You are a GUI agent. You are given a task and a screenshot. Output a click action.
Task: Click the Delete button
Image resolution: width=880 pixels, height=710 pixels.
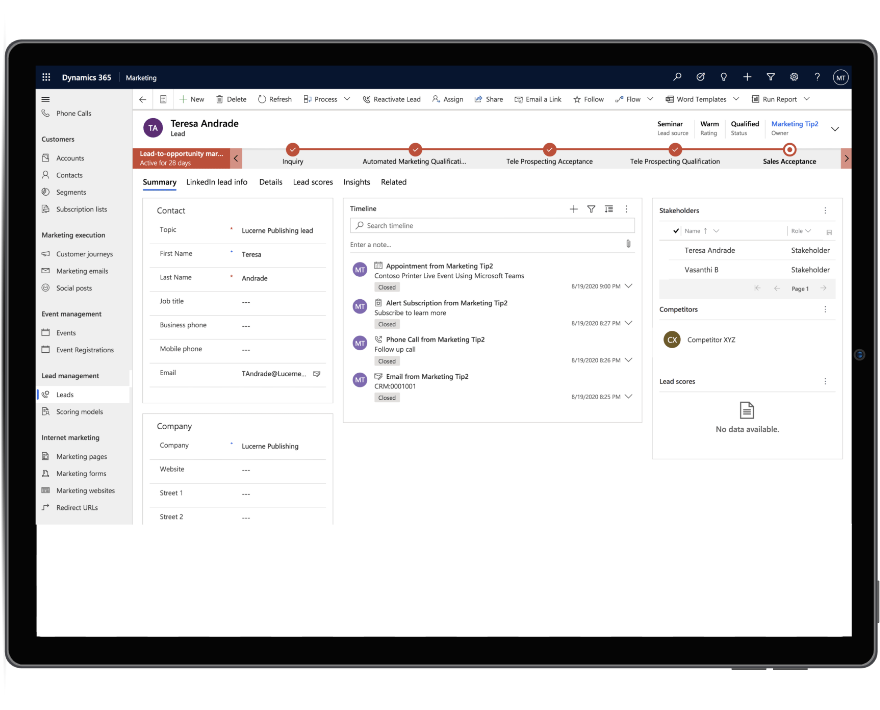coord(231,99)
